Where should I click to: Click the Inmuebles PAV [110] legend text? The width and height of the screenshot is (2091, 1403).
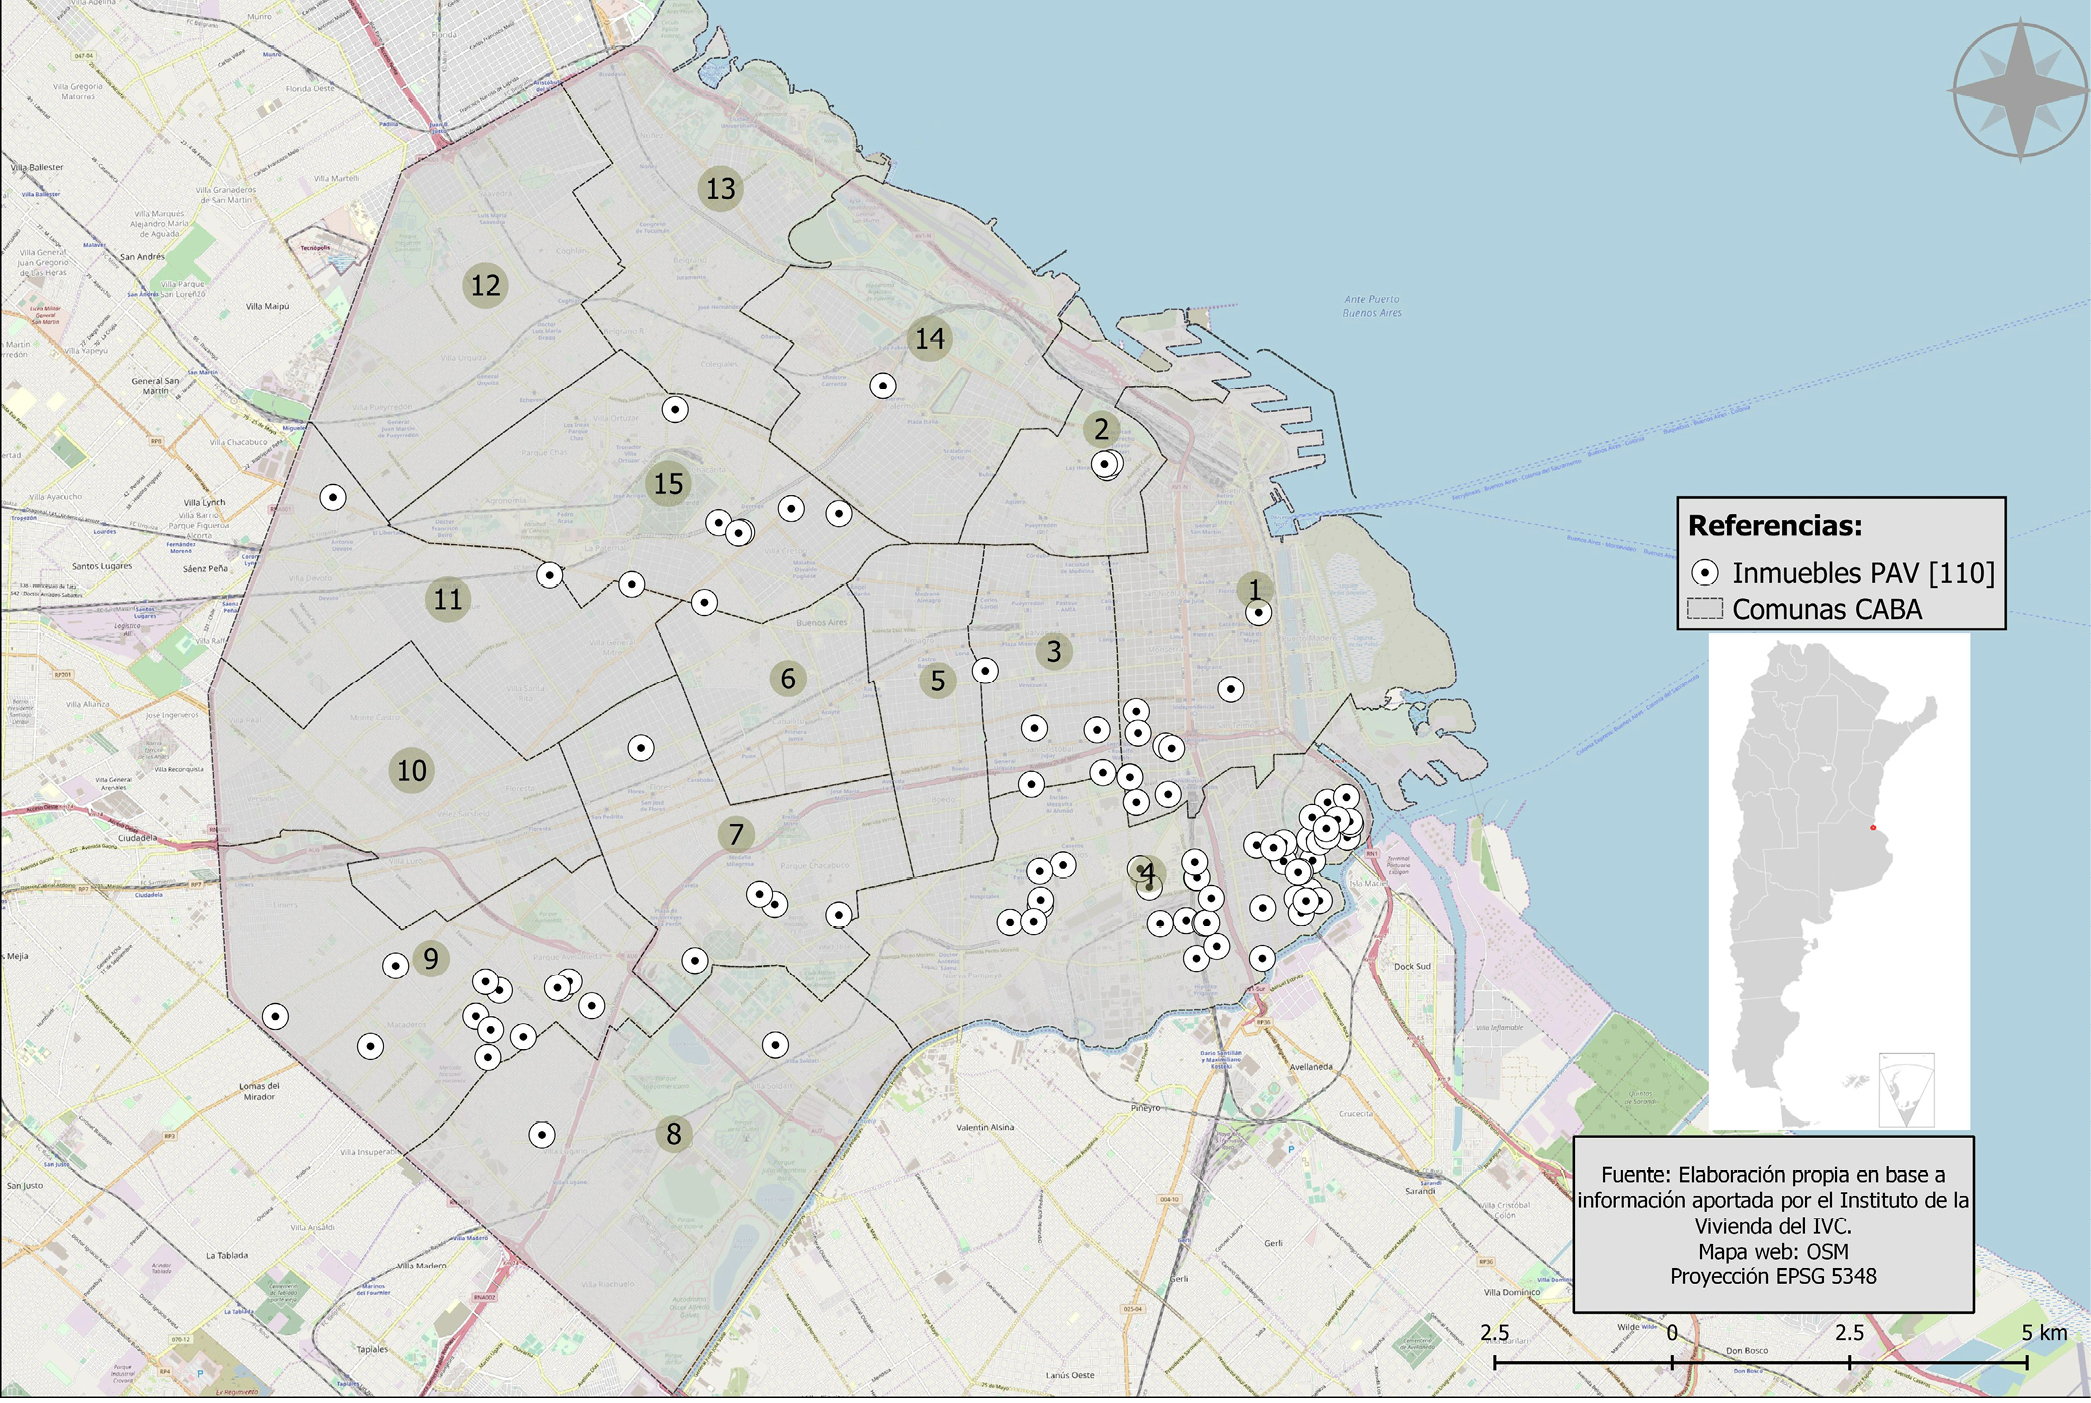coord(1863,573)
